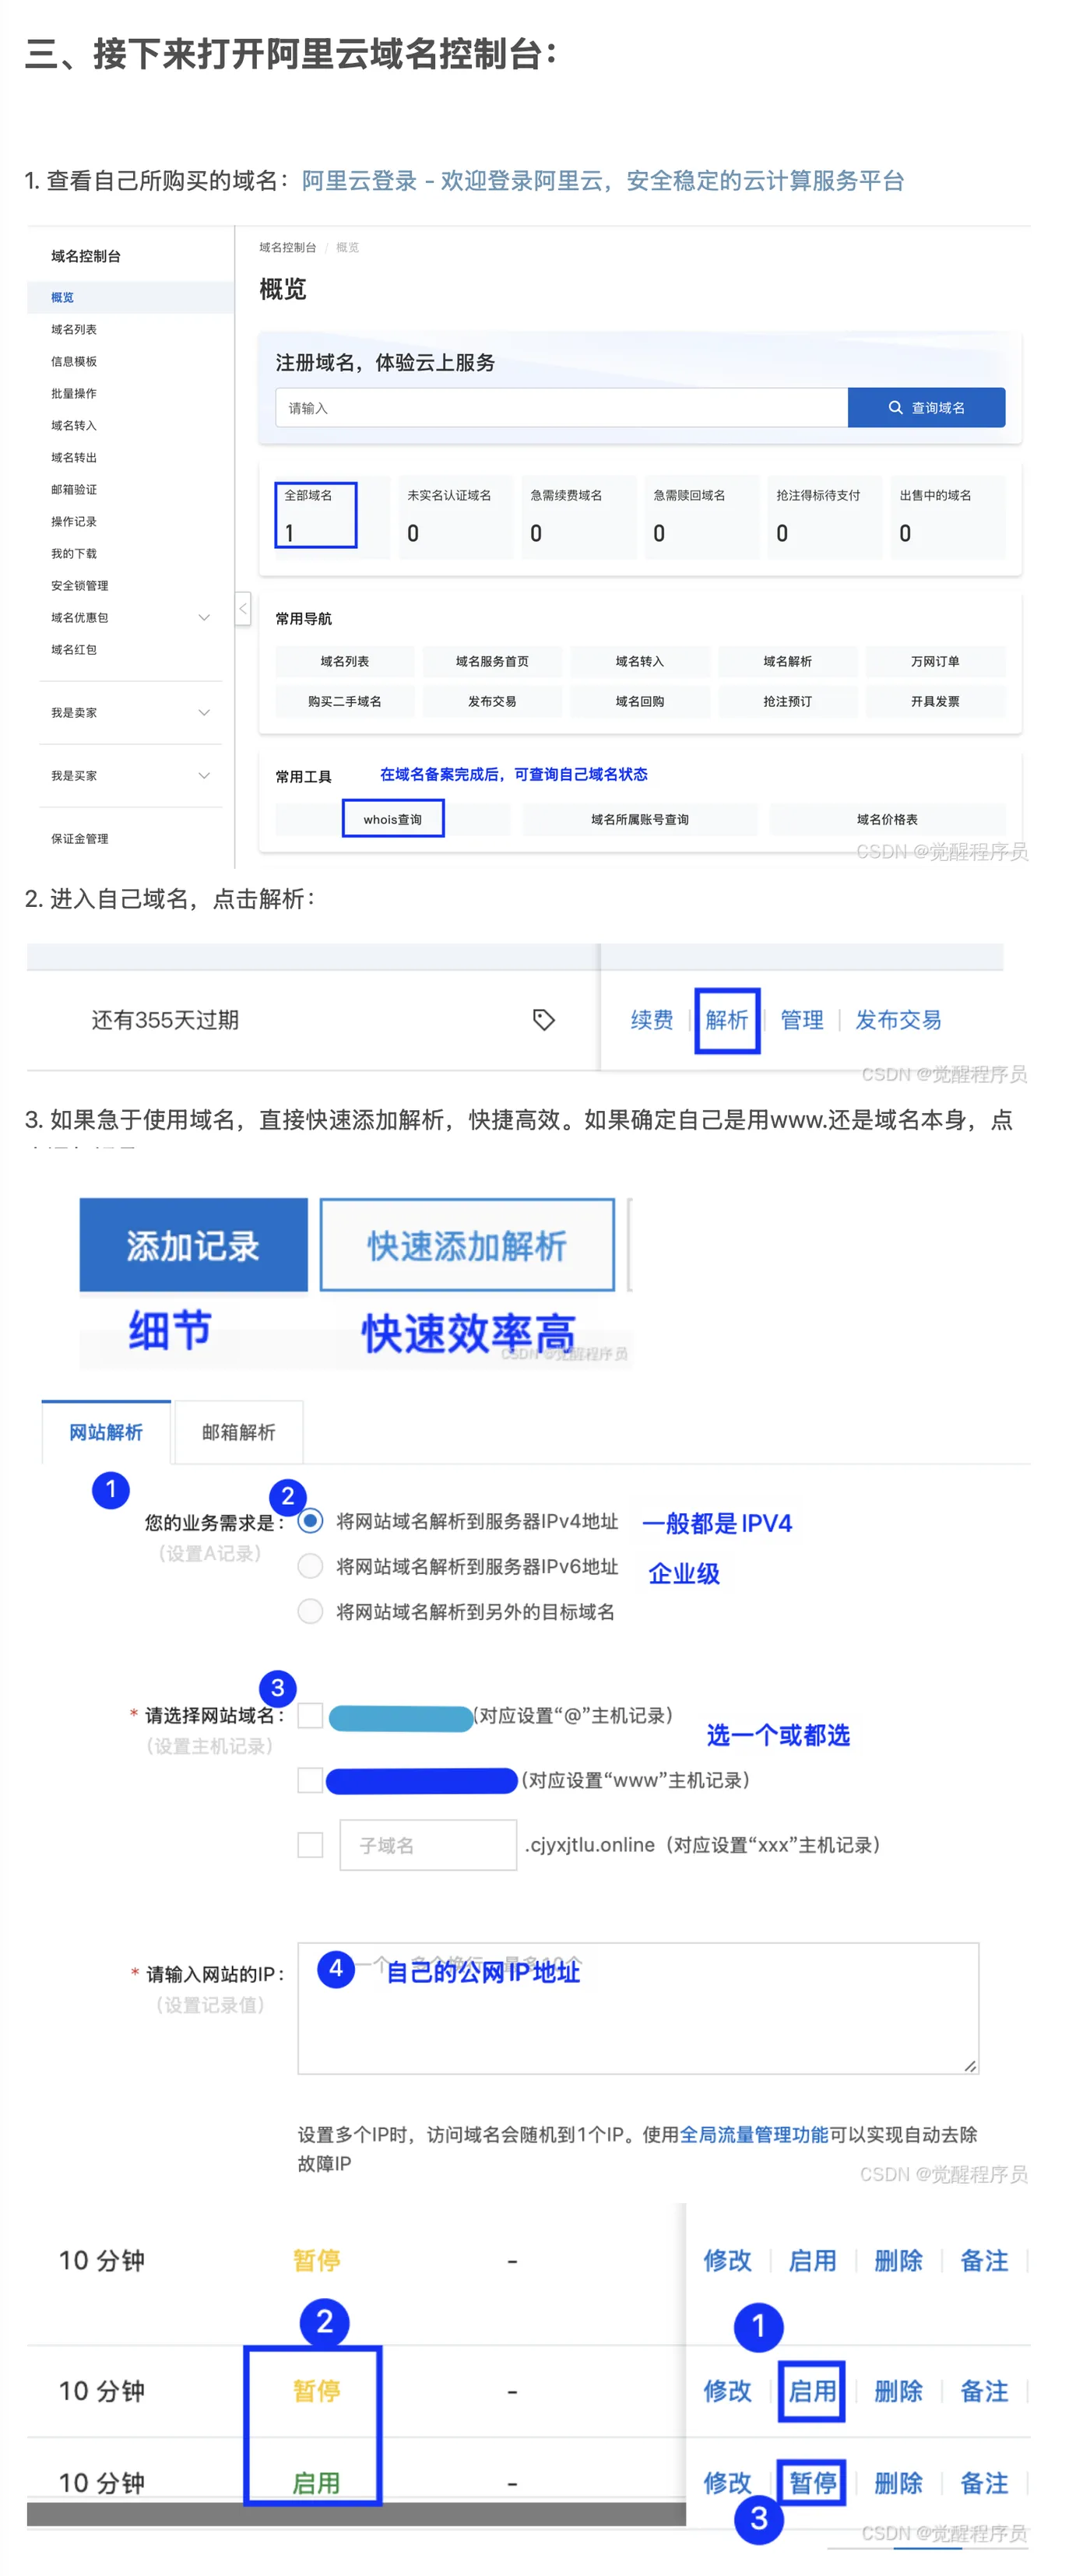Click the 发布交易 link beside 管理
The width and height of the screenshot is (1090, 2576).
point(898,1019)
